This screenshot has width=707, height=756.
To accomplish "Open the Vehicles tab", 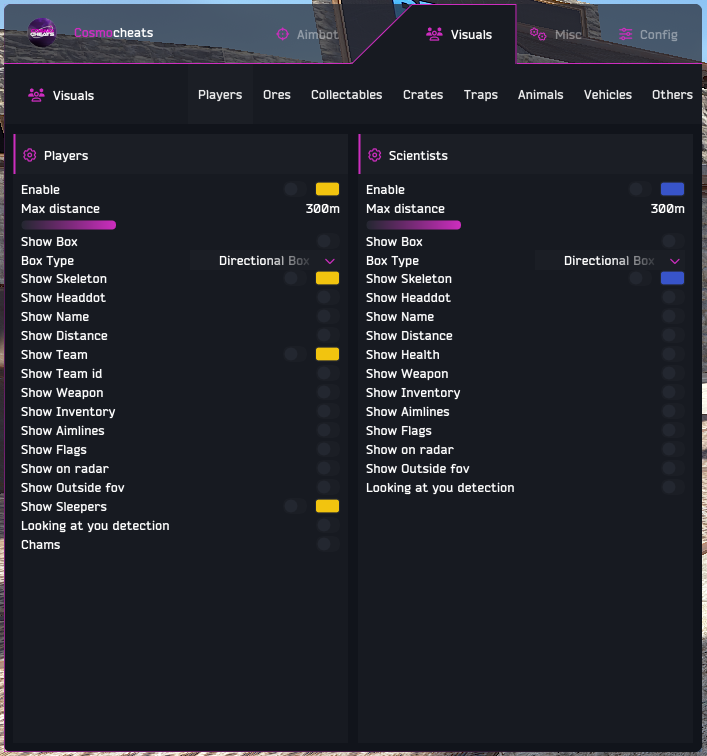I will pyautogui.click(x=608, y=94).
